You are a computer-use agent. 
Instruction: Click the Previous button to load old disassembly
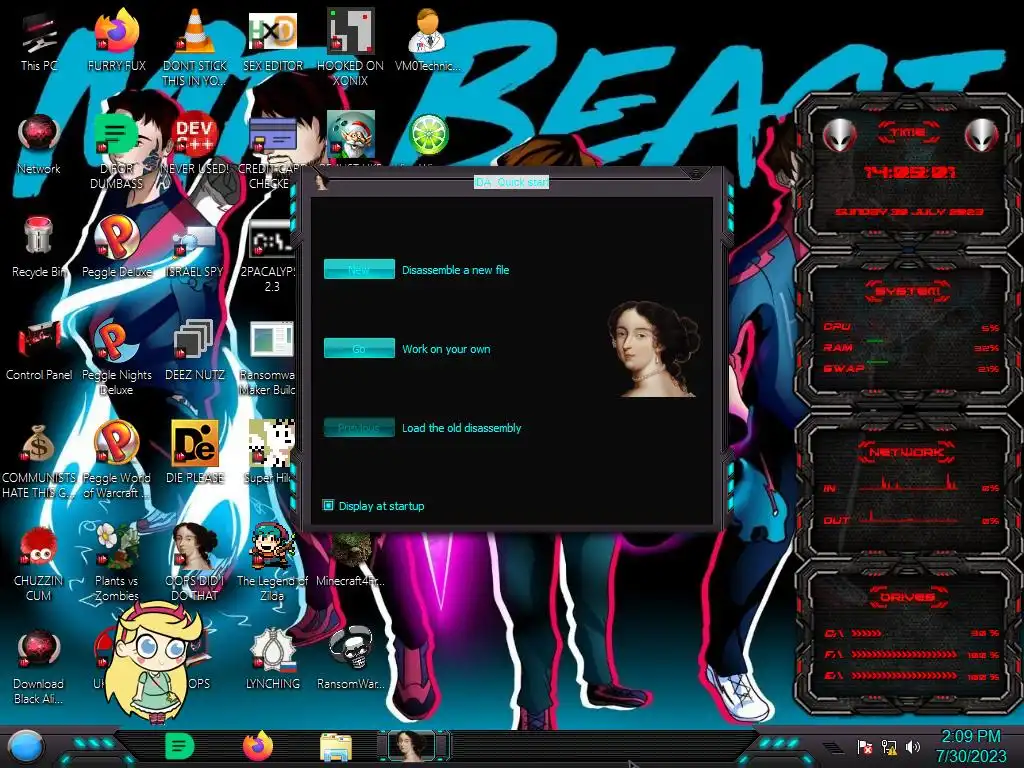click(x=359, y=427)
